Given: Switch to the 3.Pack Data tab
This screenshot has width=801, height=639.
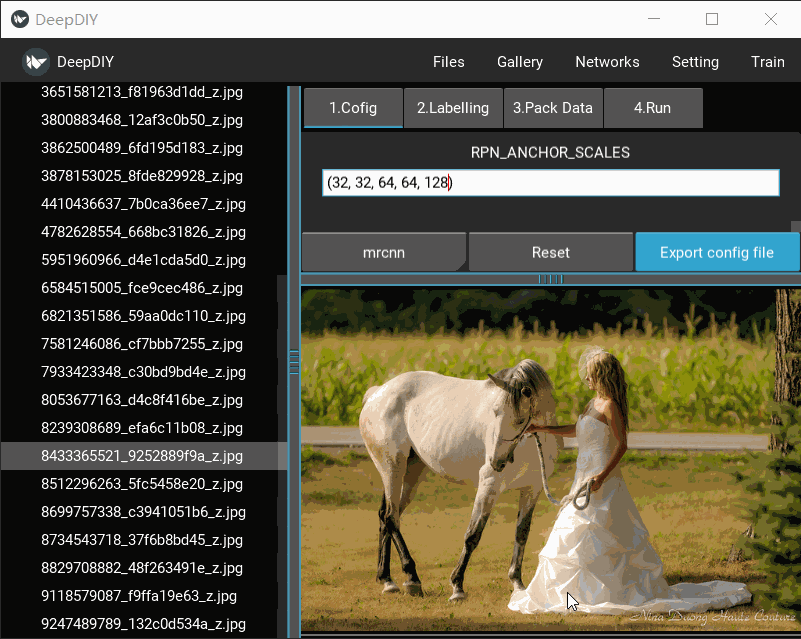Looking at the screenshot, I should [553, 108].
